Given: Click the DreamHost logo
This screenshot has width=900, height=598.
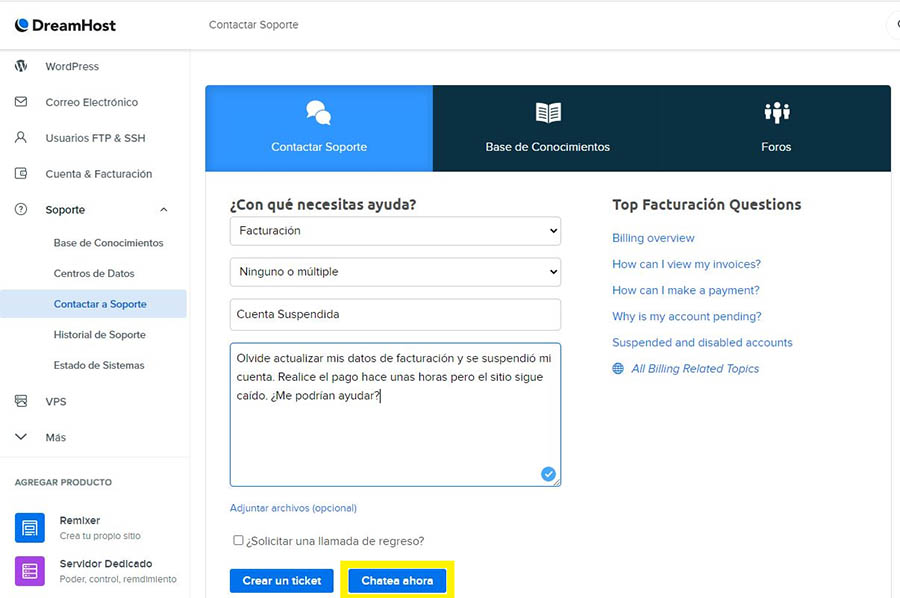Looking at the screenshot, I should (65, 25).
